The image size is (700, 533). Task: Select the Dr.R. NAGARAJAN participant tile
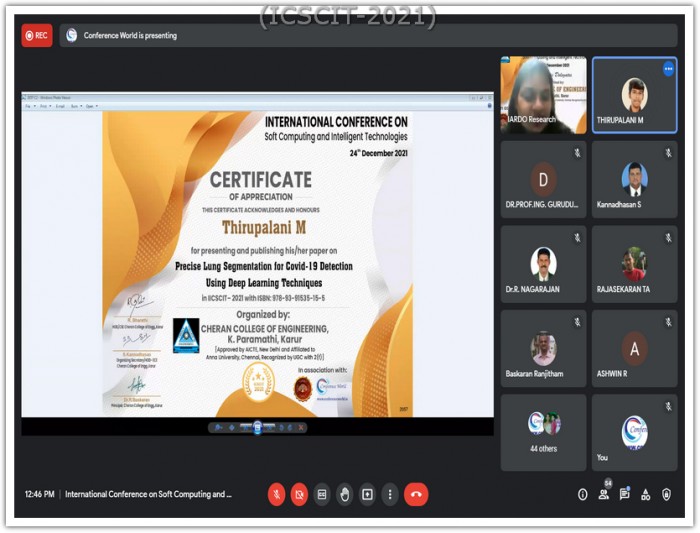543,264
